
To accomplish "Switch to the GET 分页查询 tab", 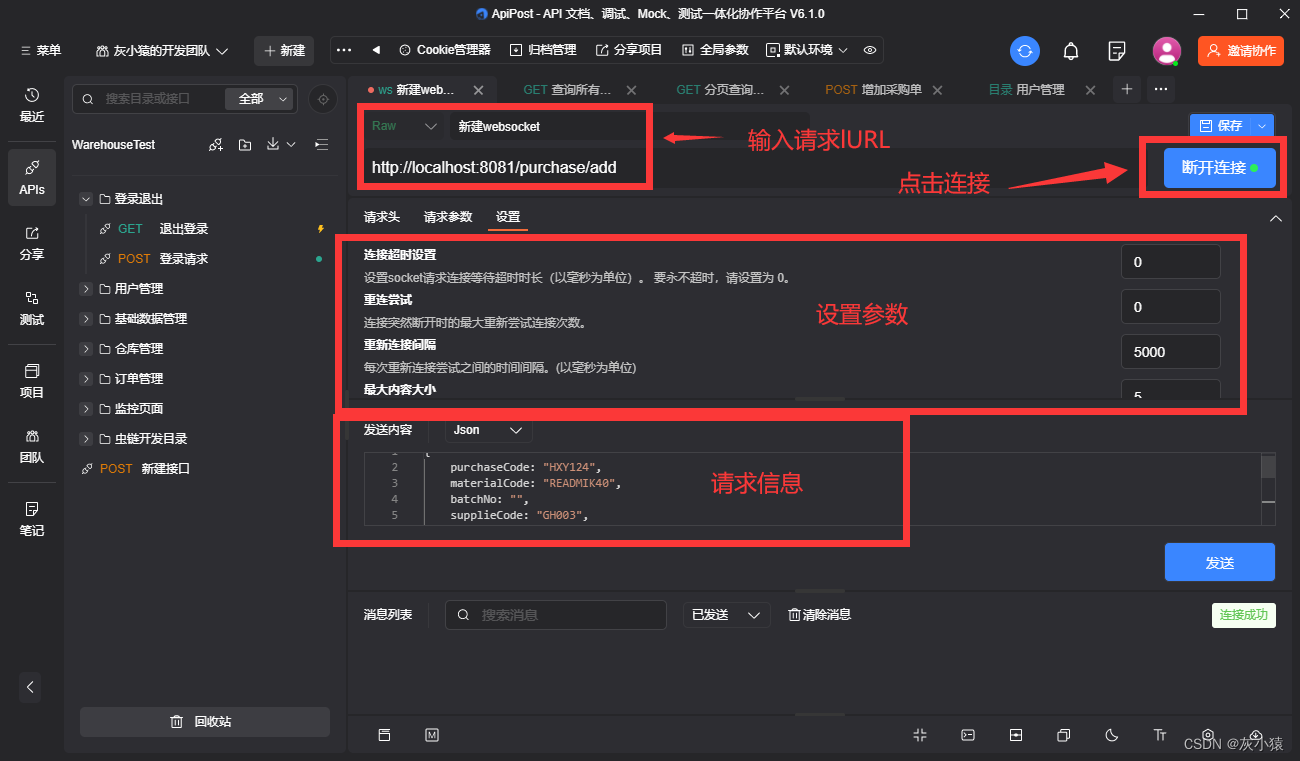I will point(720,90).
